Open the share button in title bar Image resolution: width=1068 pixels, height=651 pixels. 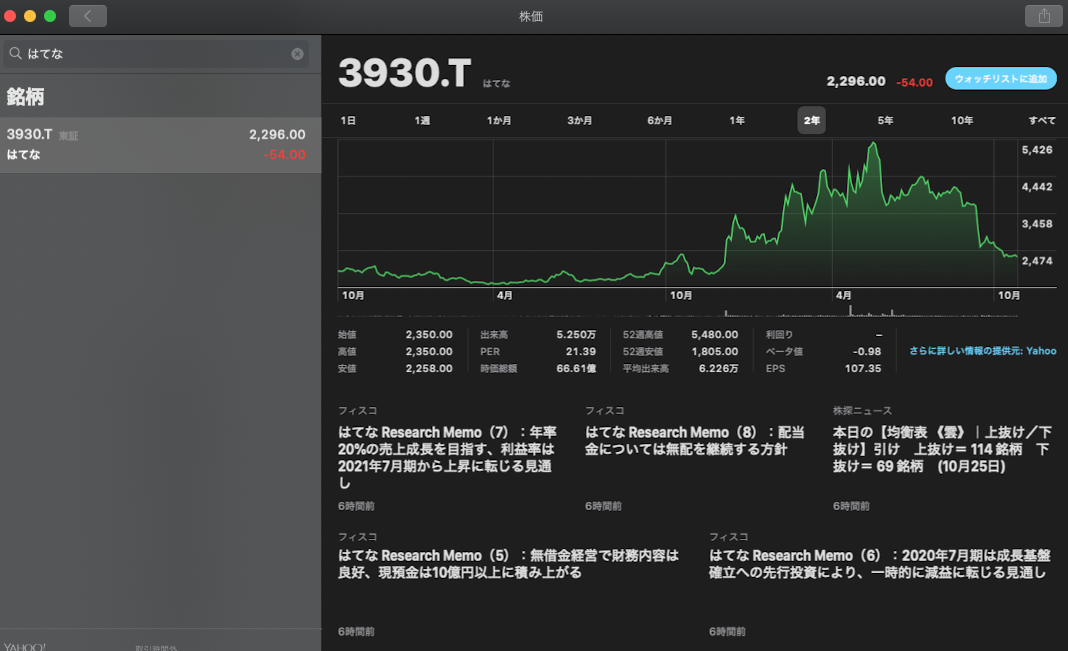point(1043,16)
